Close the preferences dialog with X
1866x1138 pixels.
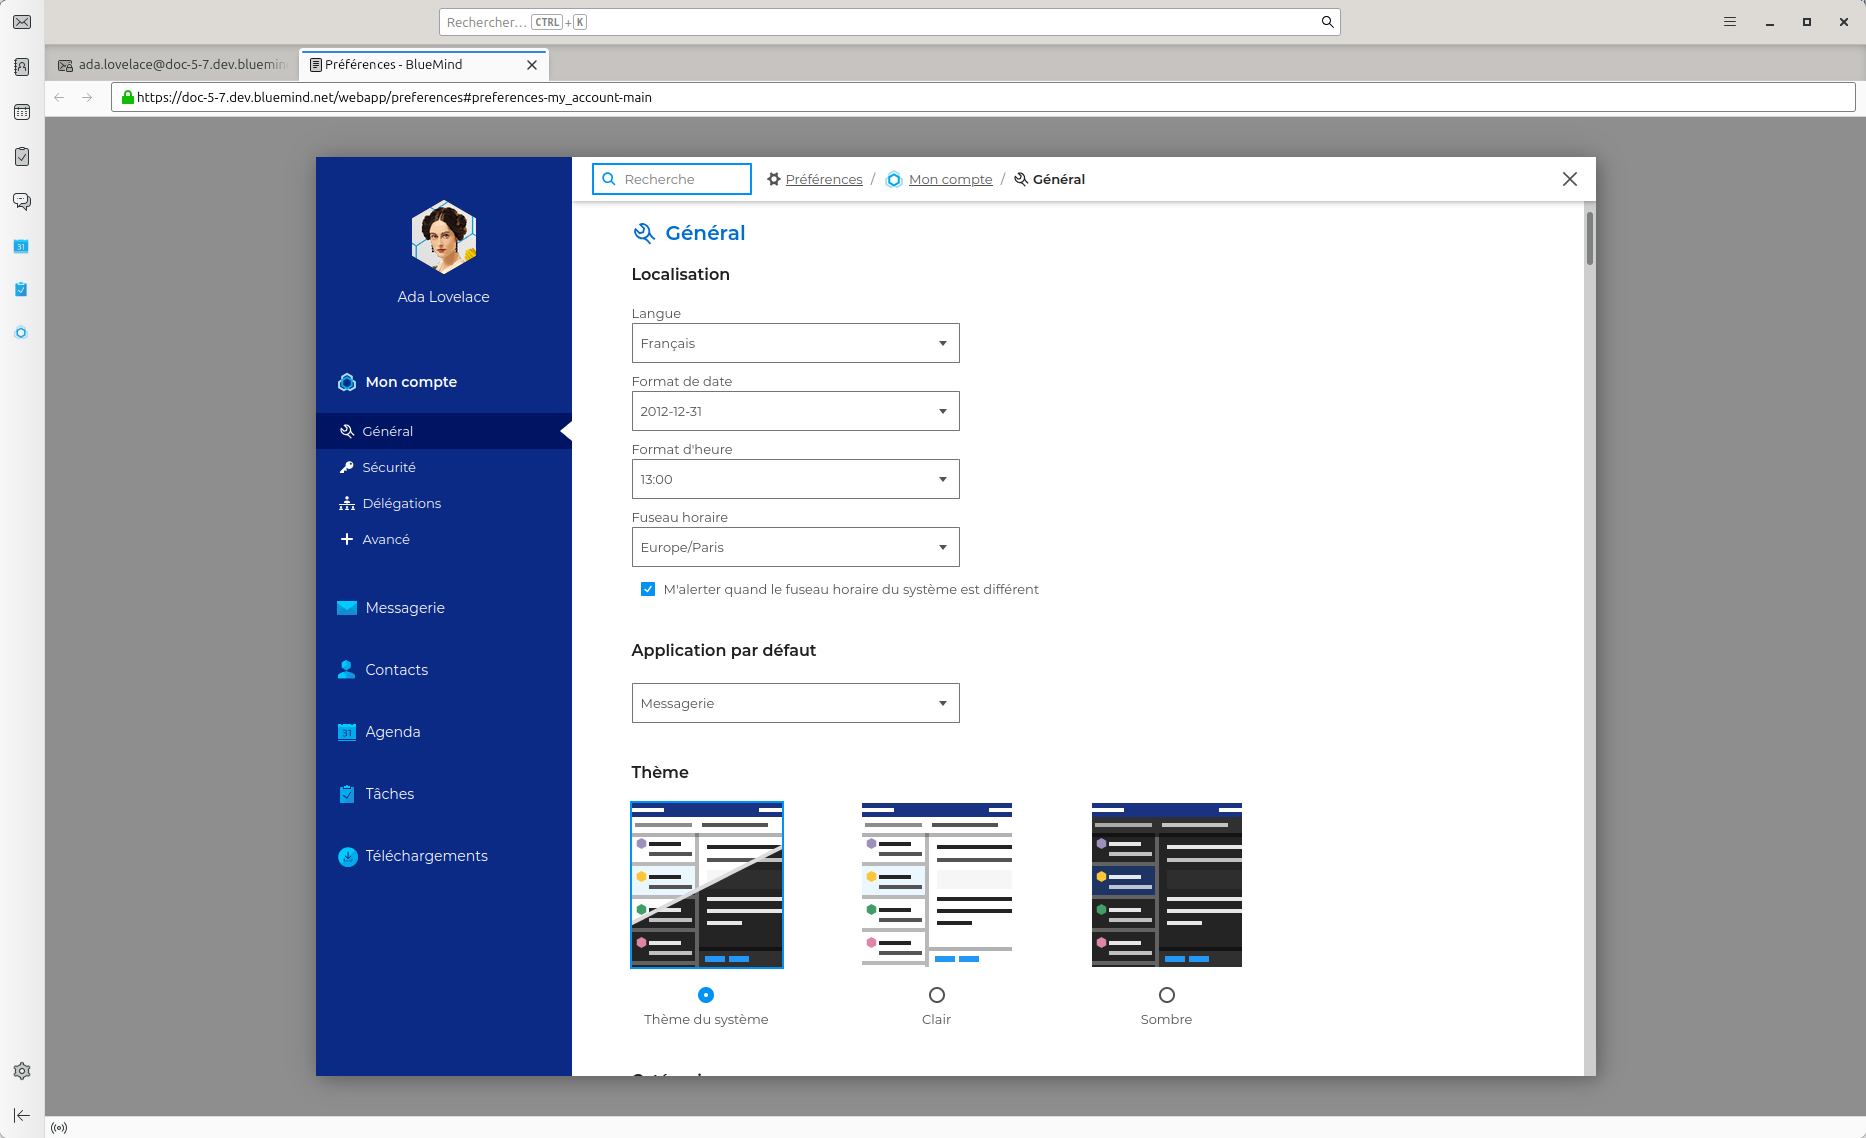1570,179
